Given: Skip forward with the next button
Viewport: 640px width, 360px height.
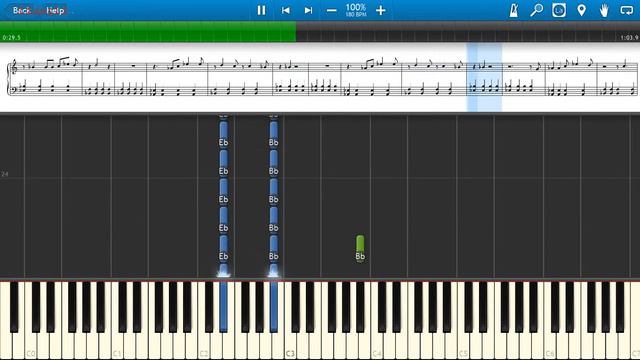Looking at the screenshot, I should 309,10.
